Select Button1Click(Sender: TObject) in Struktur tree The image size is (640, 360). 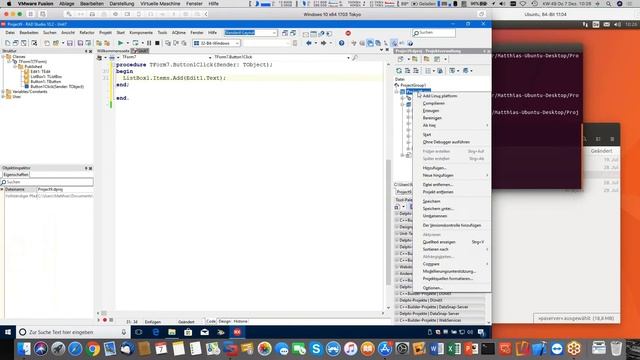coord(57,87)
